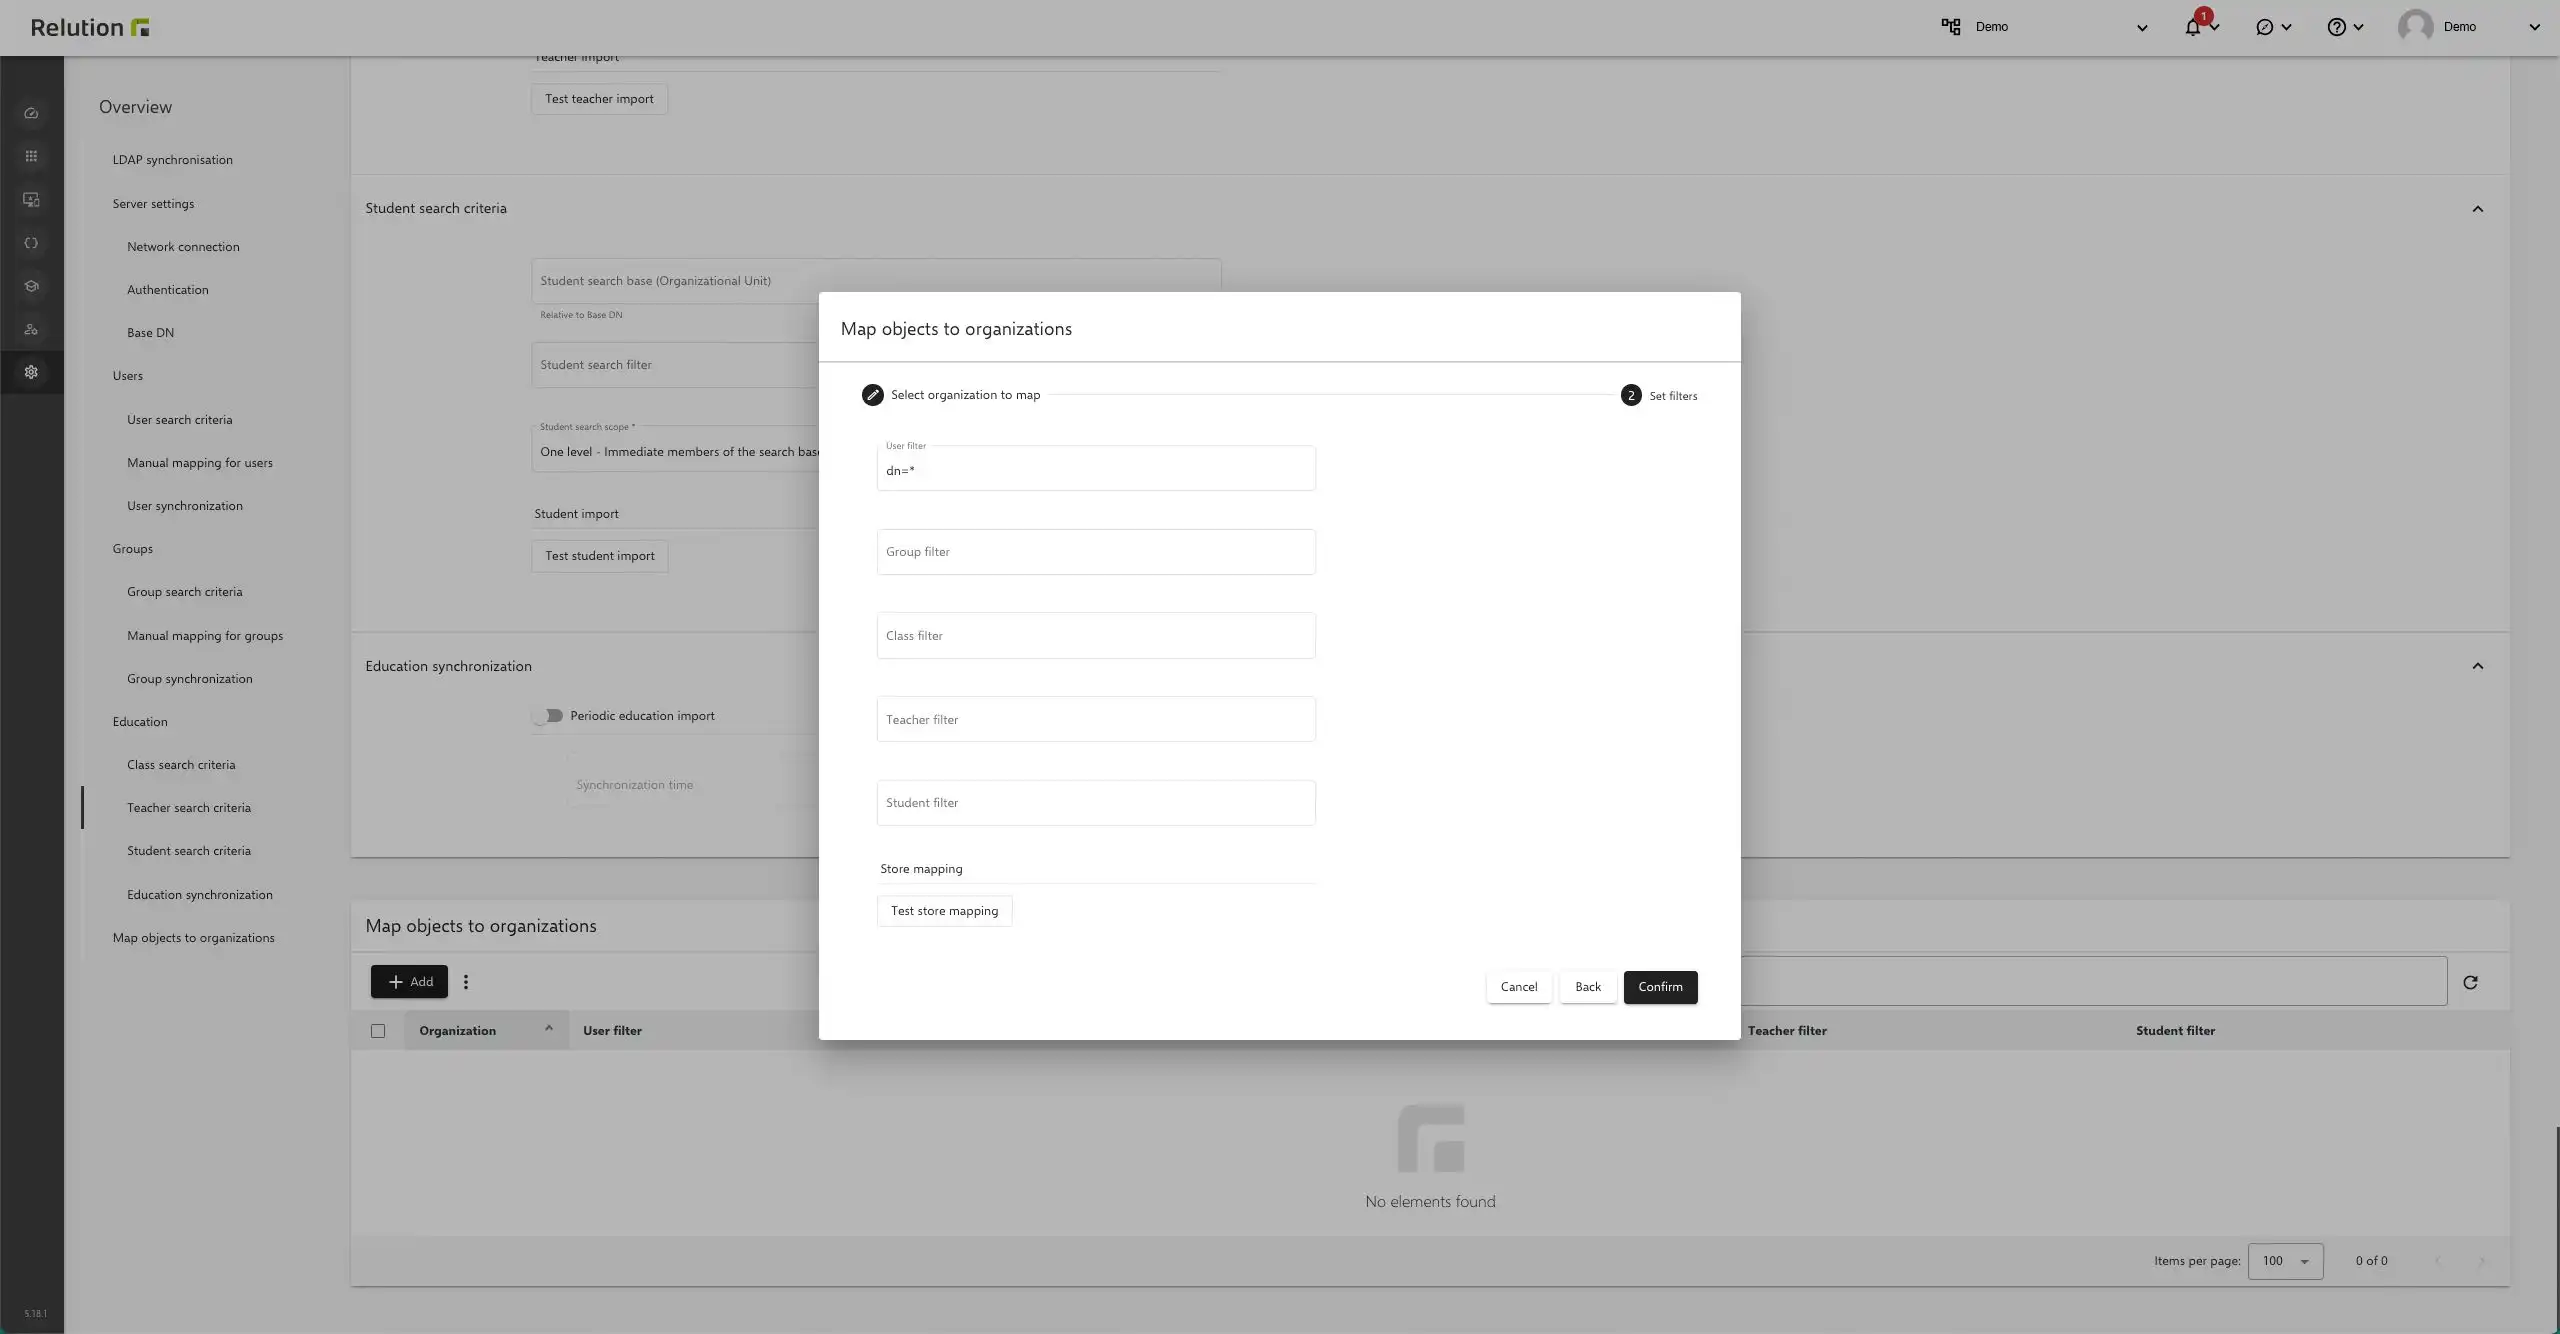Screen dimensions: 2560x1334
Task: Go to User synchronization in overview
Action: 185,506
